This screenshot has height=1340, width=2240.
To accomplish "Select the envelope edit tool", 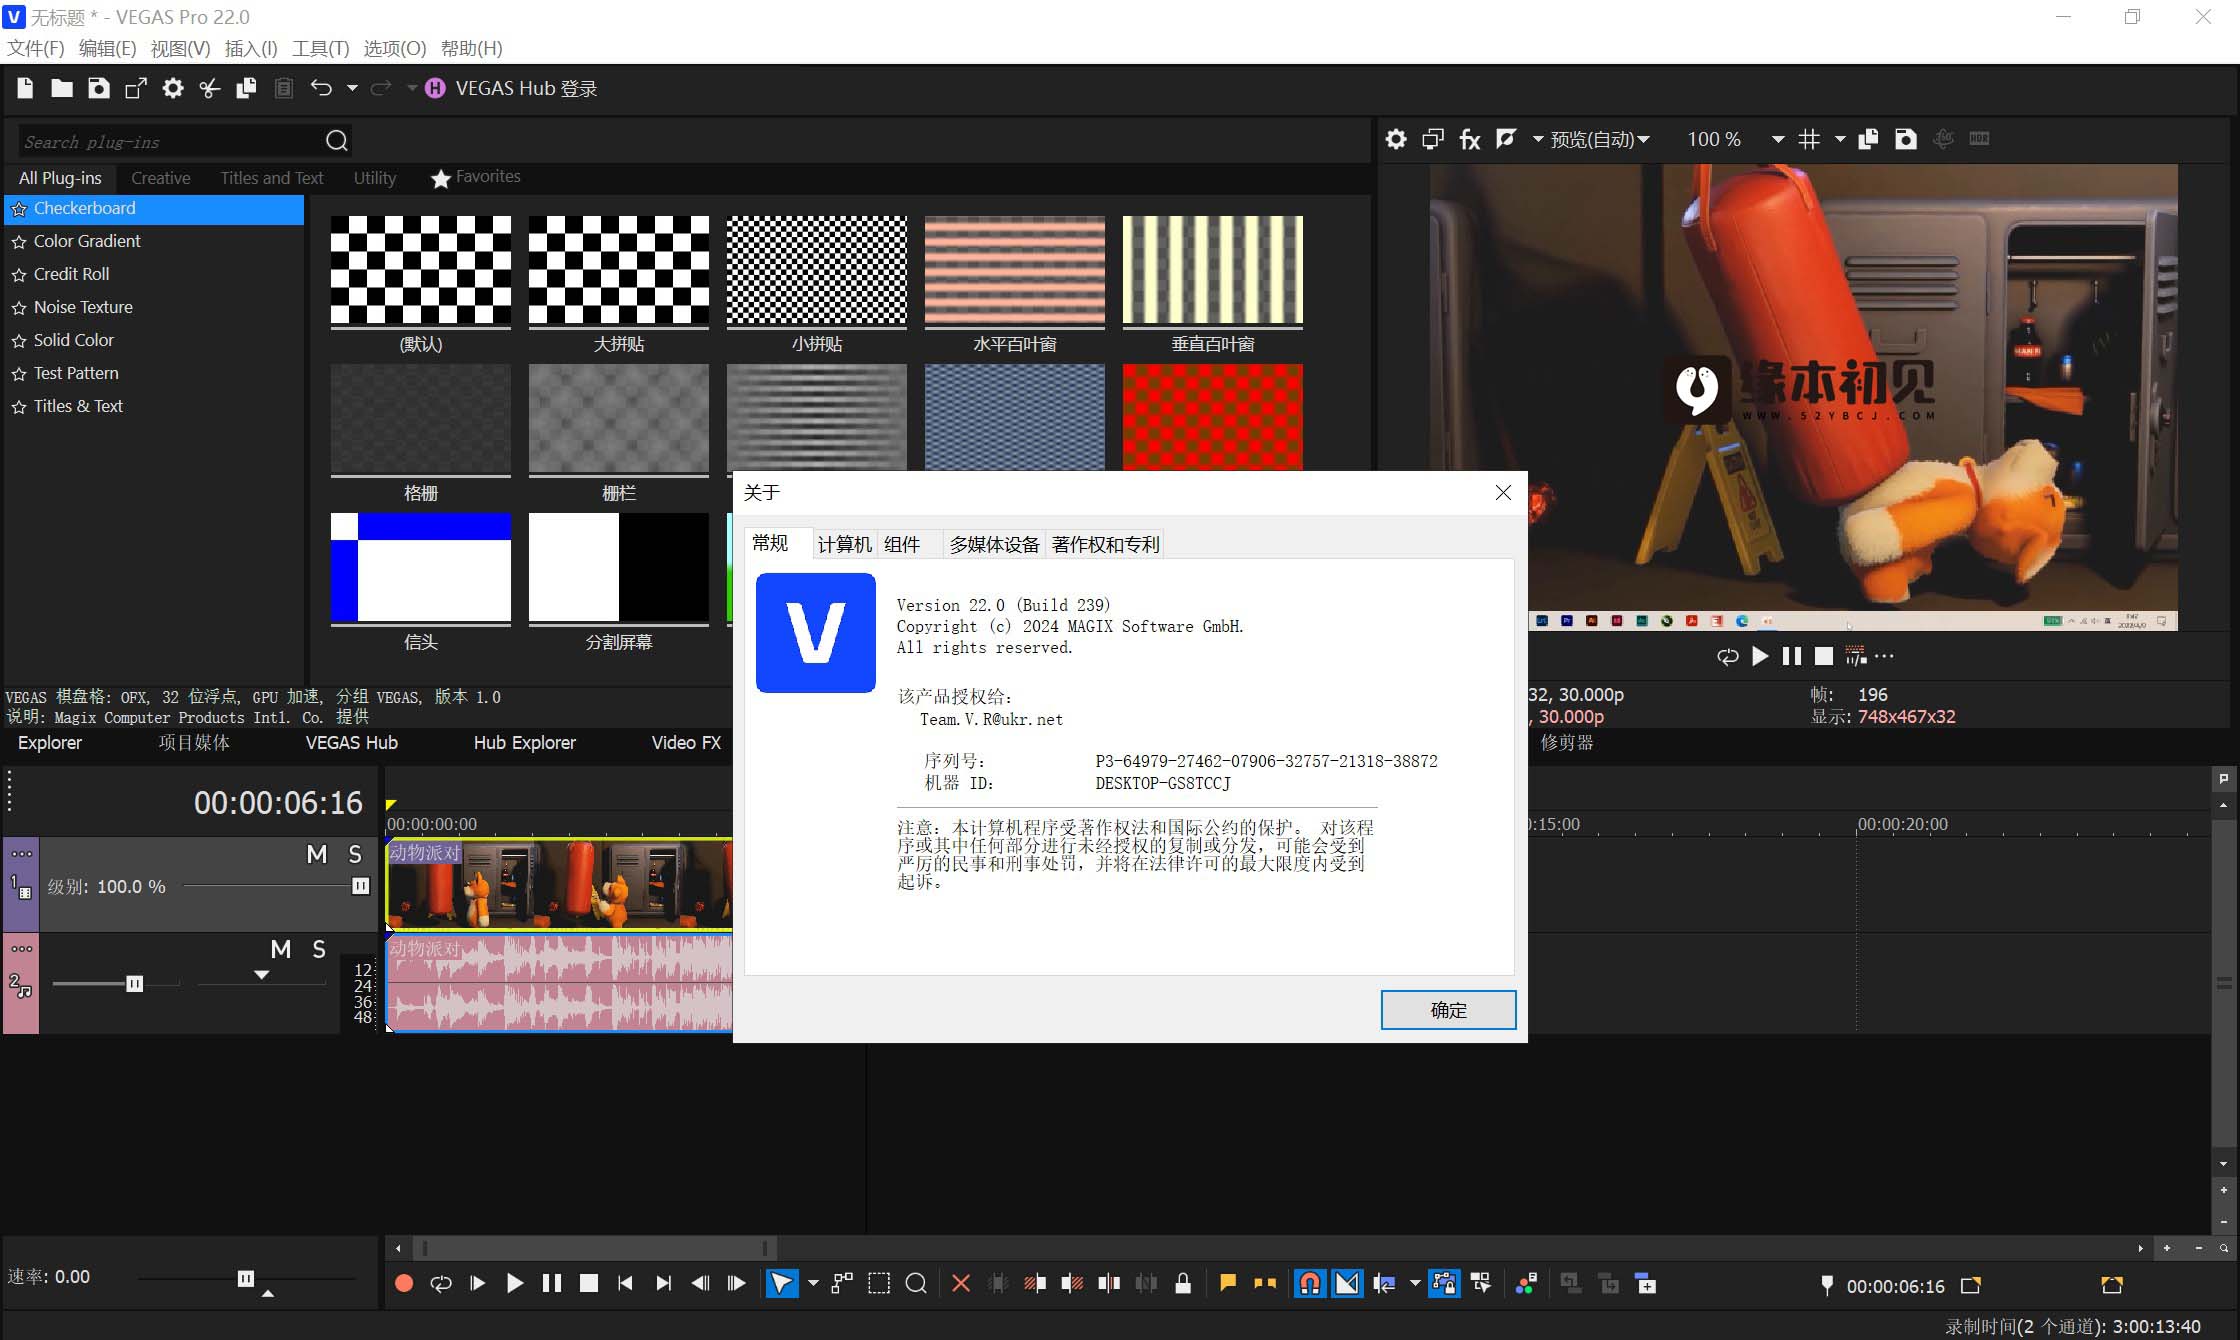I will point(842,1283).
